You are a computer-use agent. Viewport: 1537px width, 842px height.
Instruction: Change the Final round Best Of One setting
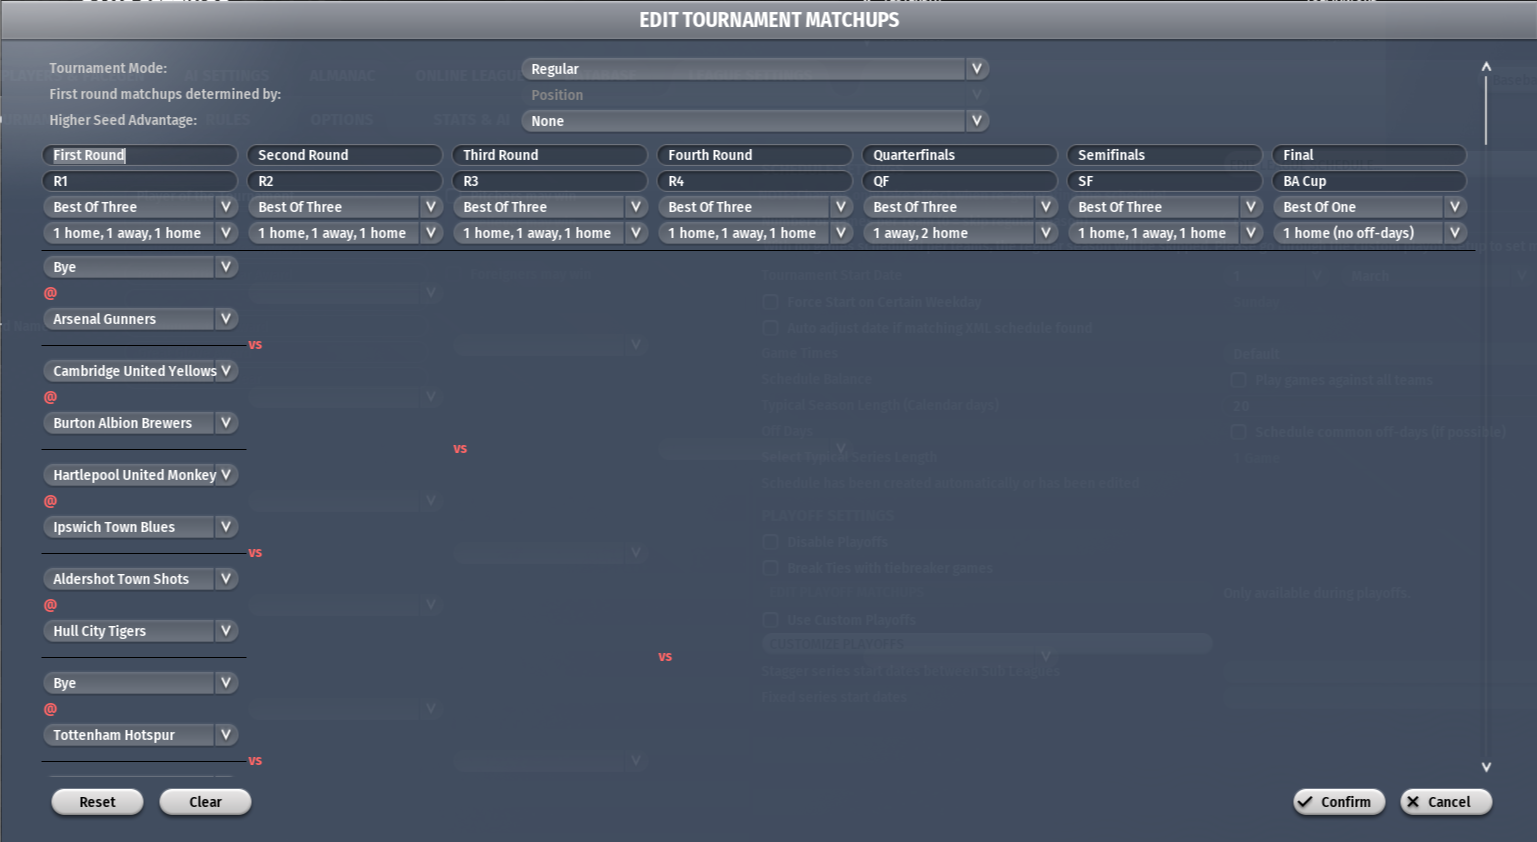point(1368,207)
